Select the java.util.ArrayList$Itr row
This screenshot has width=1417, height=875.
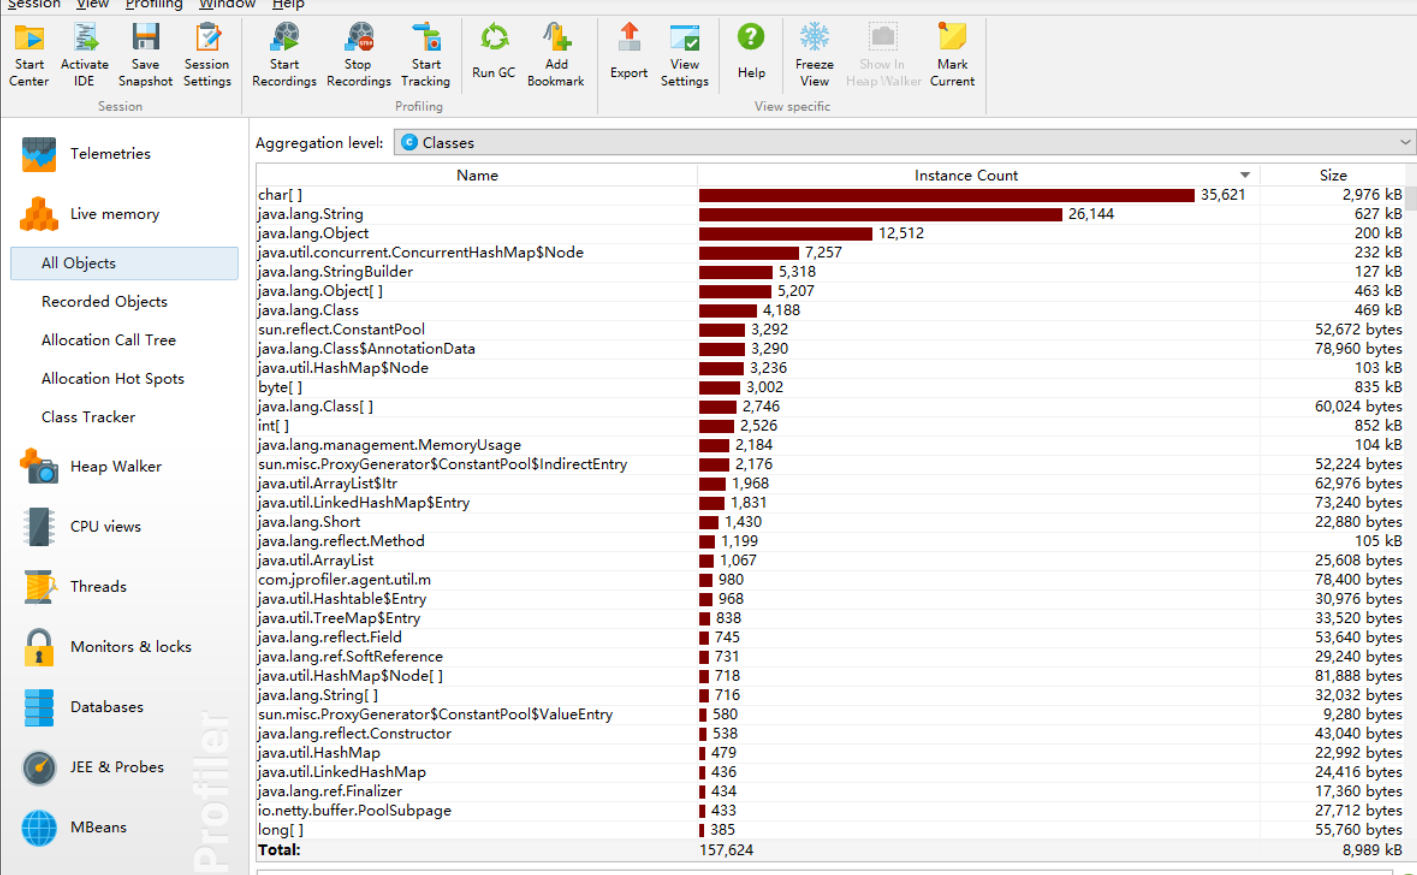coord(831,484)
